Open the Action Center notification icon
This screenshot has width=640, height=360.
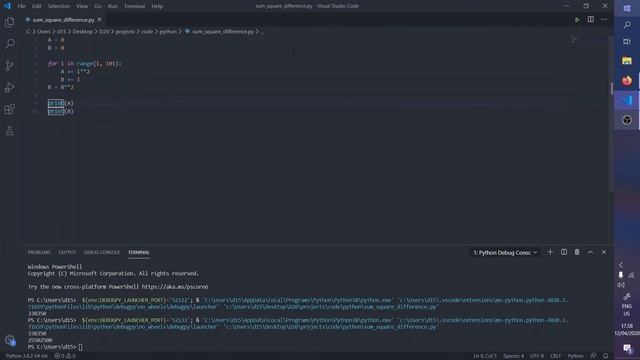pyautogui.click(x=627, y=349)
